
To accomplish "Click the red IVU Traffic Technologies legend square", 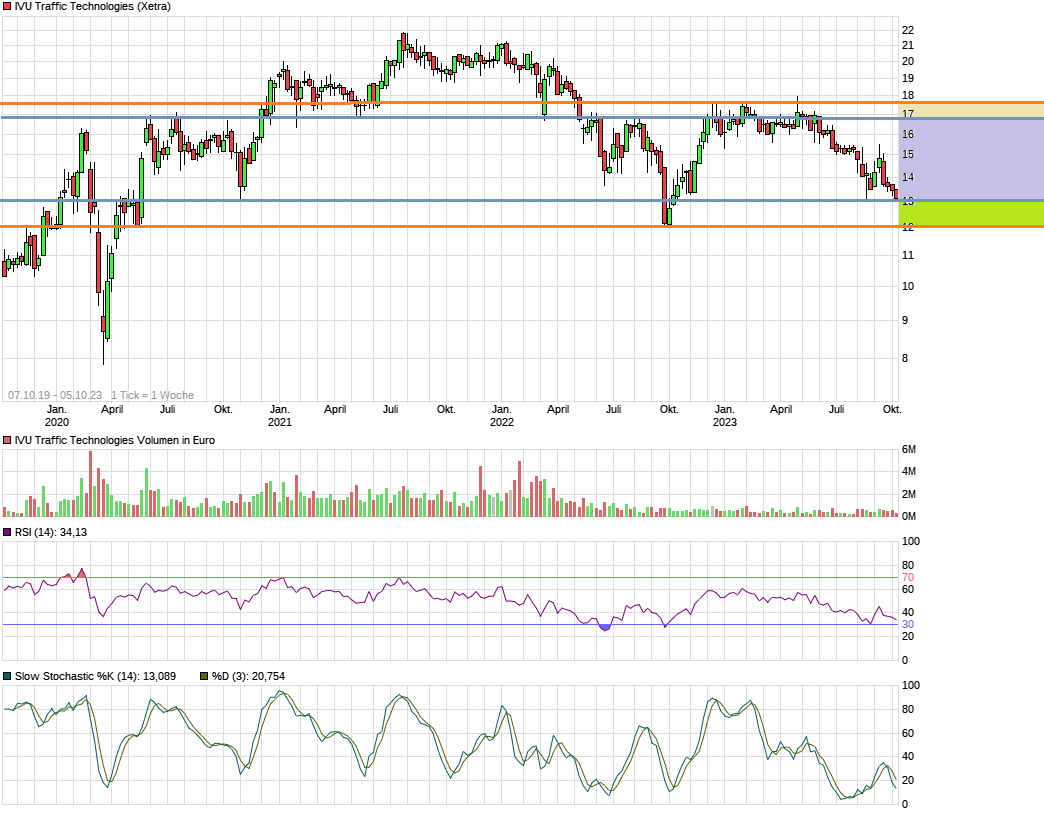I will [7, 7].
